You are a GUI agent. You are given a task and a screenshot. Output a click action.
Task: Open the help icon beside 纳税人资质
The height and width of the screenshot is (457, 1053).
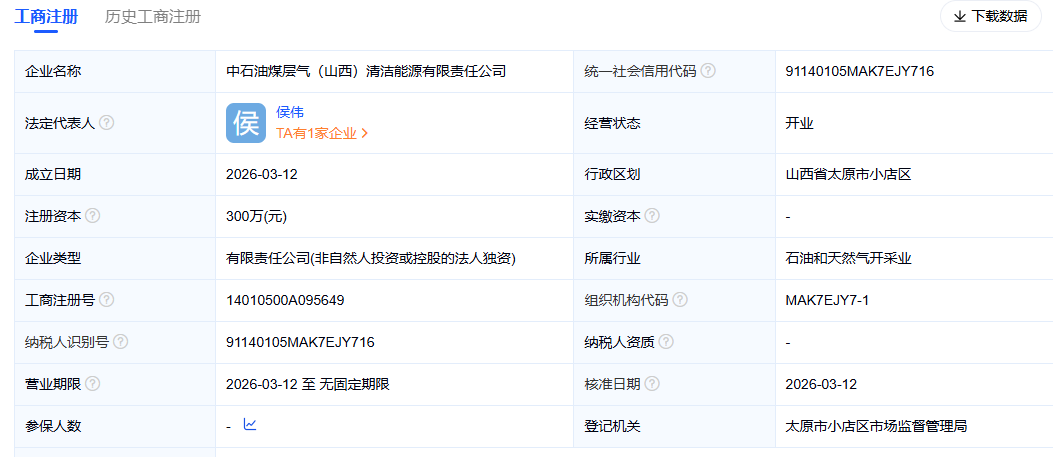pos(666,342)
